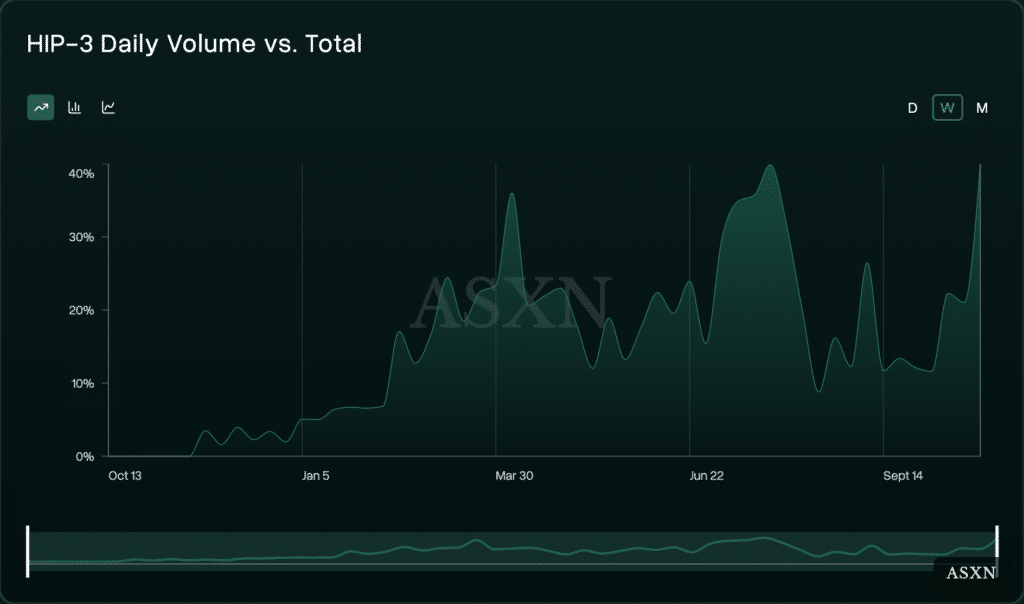Click the 'Jun 22' x-axis label

coord(707,476)
